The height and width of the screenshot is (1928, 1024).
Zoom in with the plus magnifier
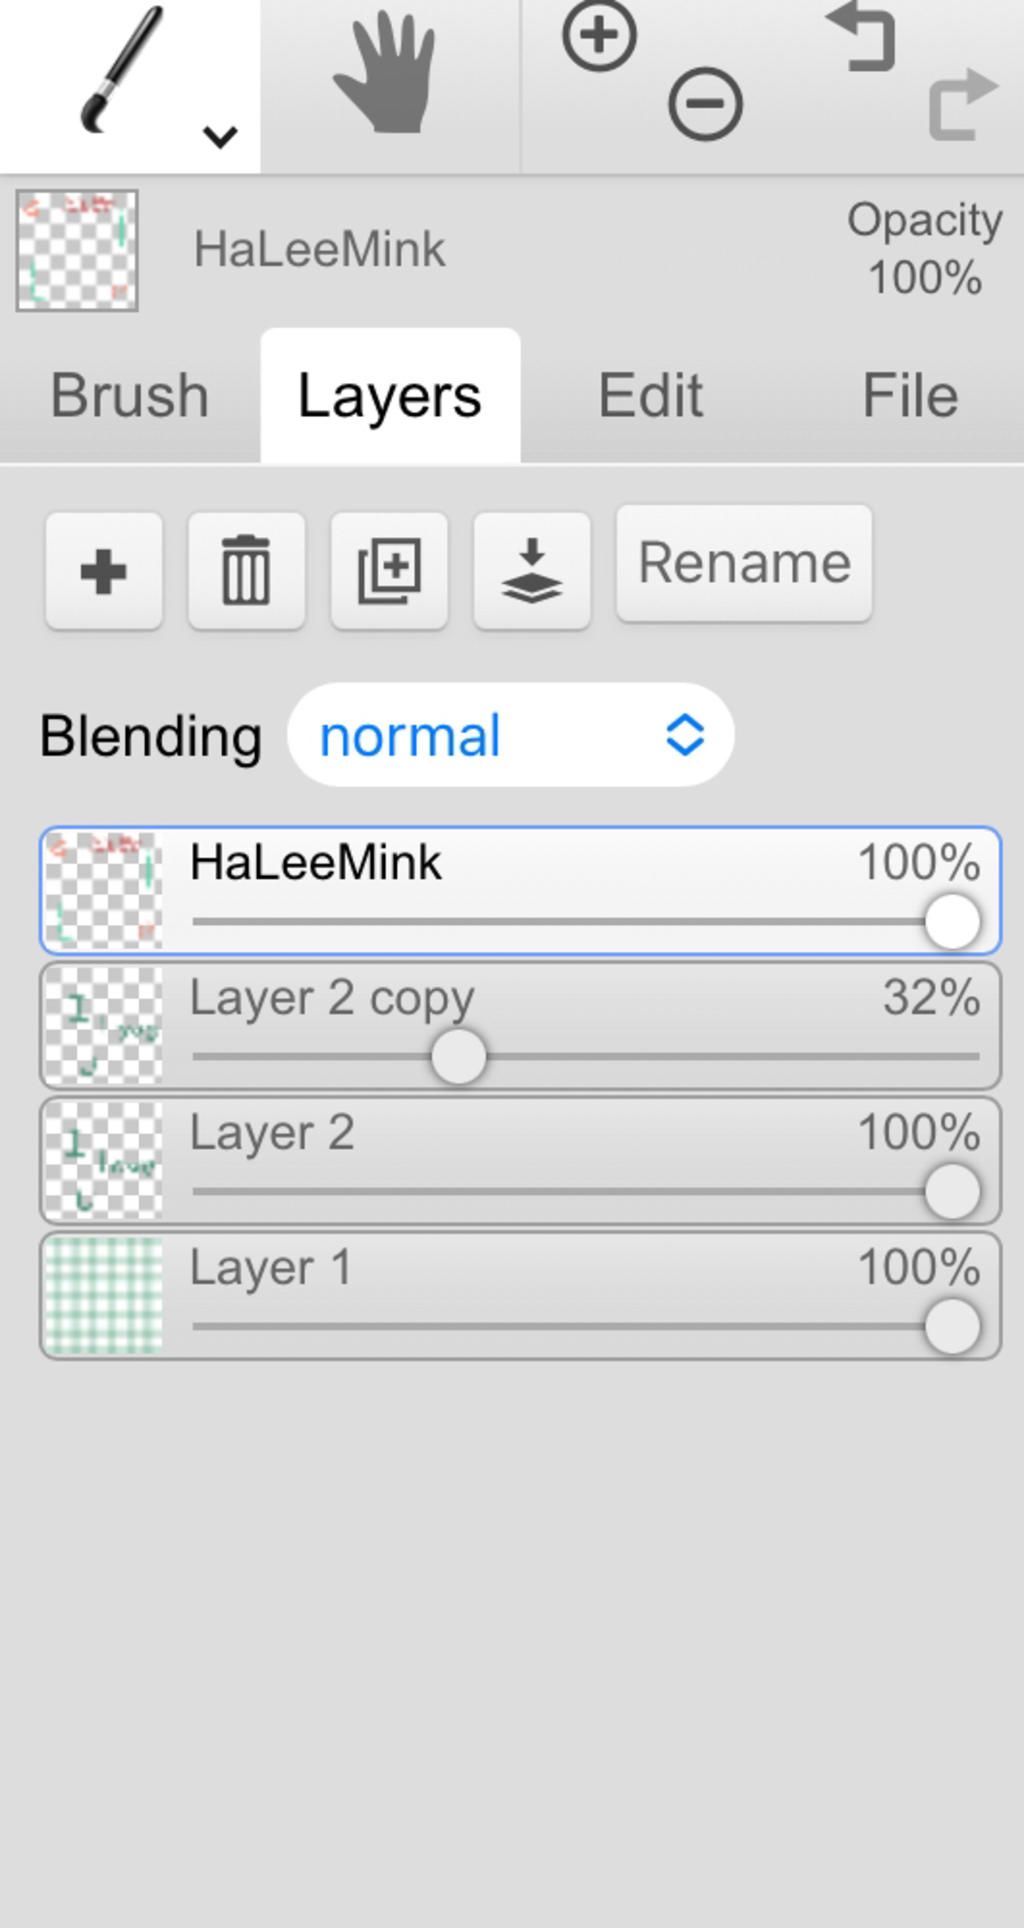pyautogui.click(x=599, y=36)
